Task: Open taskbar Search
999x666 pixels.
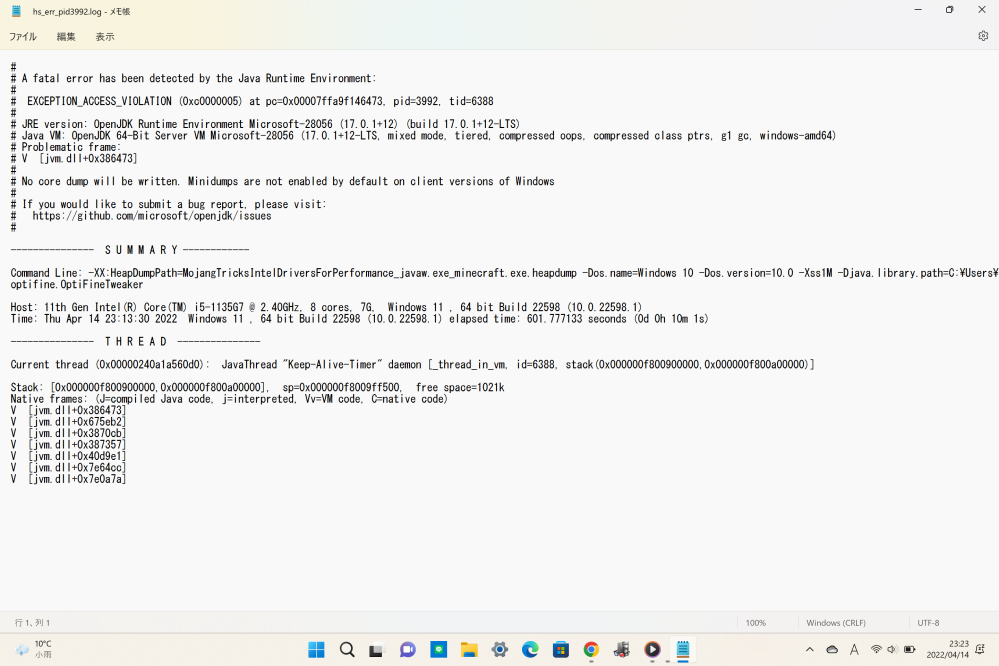Action: [x=347, y=649]
